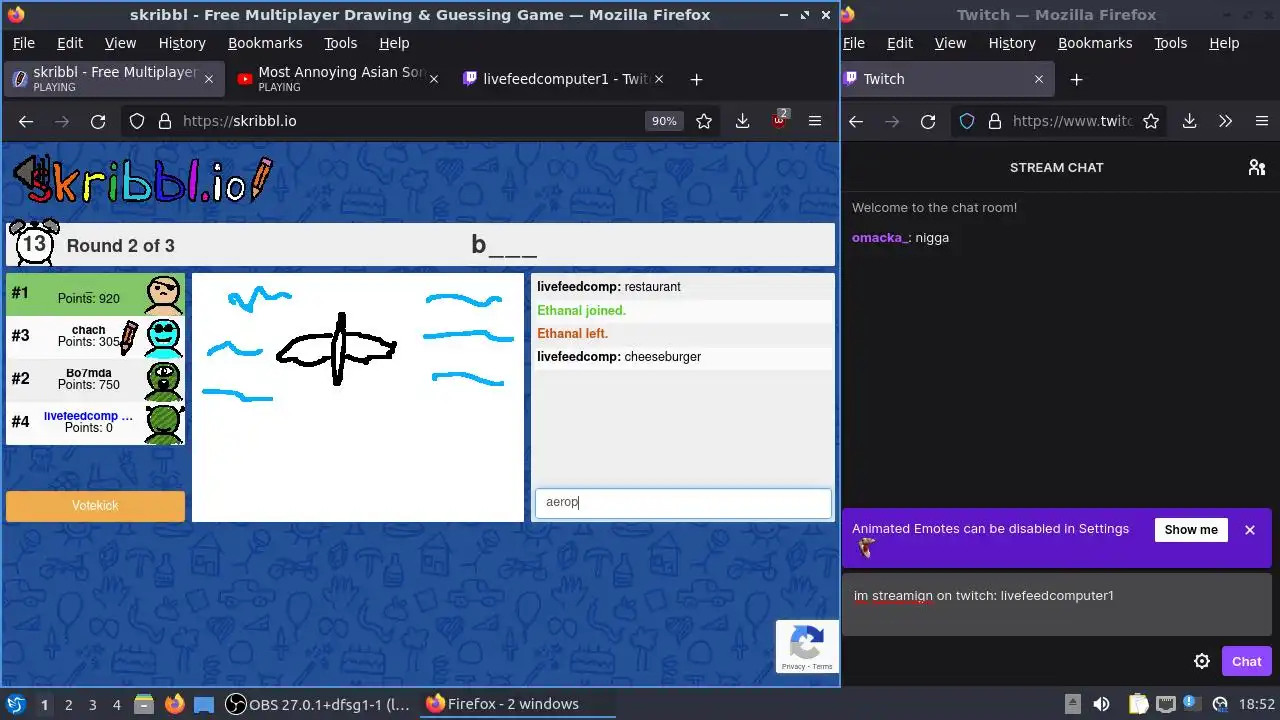Image resolution: width=1280 pixels, height=720 pixels.
Task: Expand more tools chevron in the Twitch window toolbar
Action: pyautogui.click(x=1225, y=121)
